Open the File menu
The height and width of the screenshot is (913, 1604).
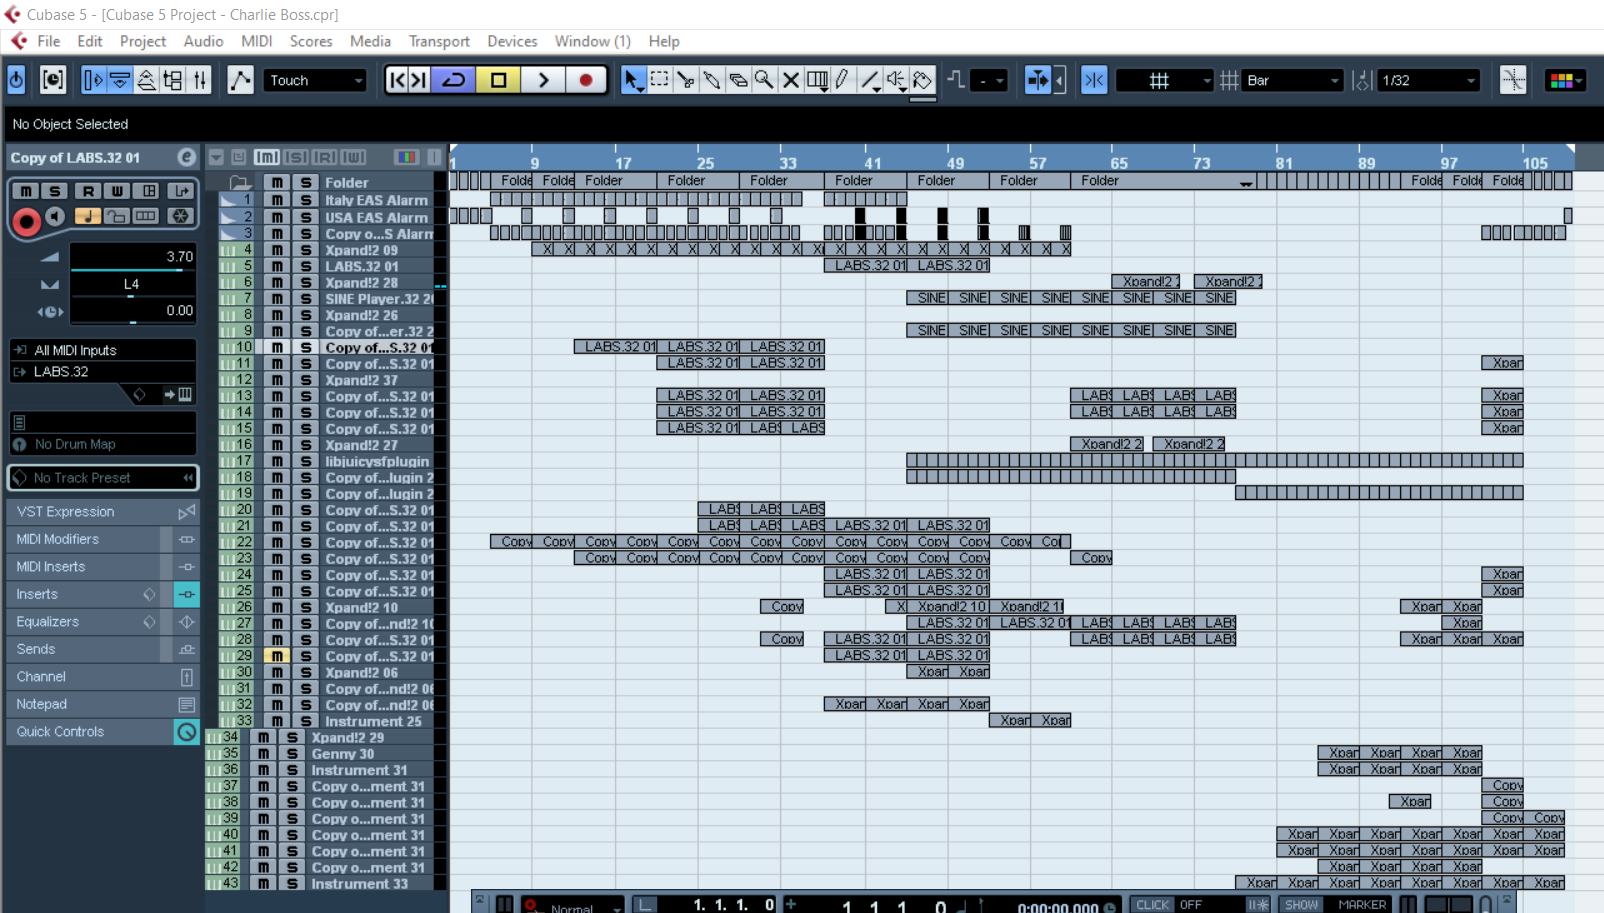pos(49,41)
